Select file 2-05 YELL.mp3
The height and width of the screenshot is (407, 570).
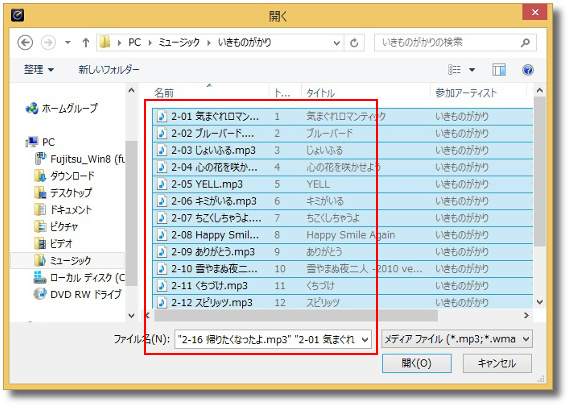342,184
